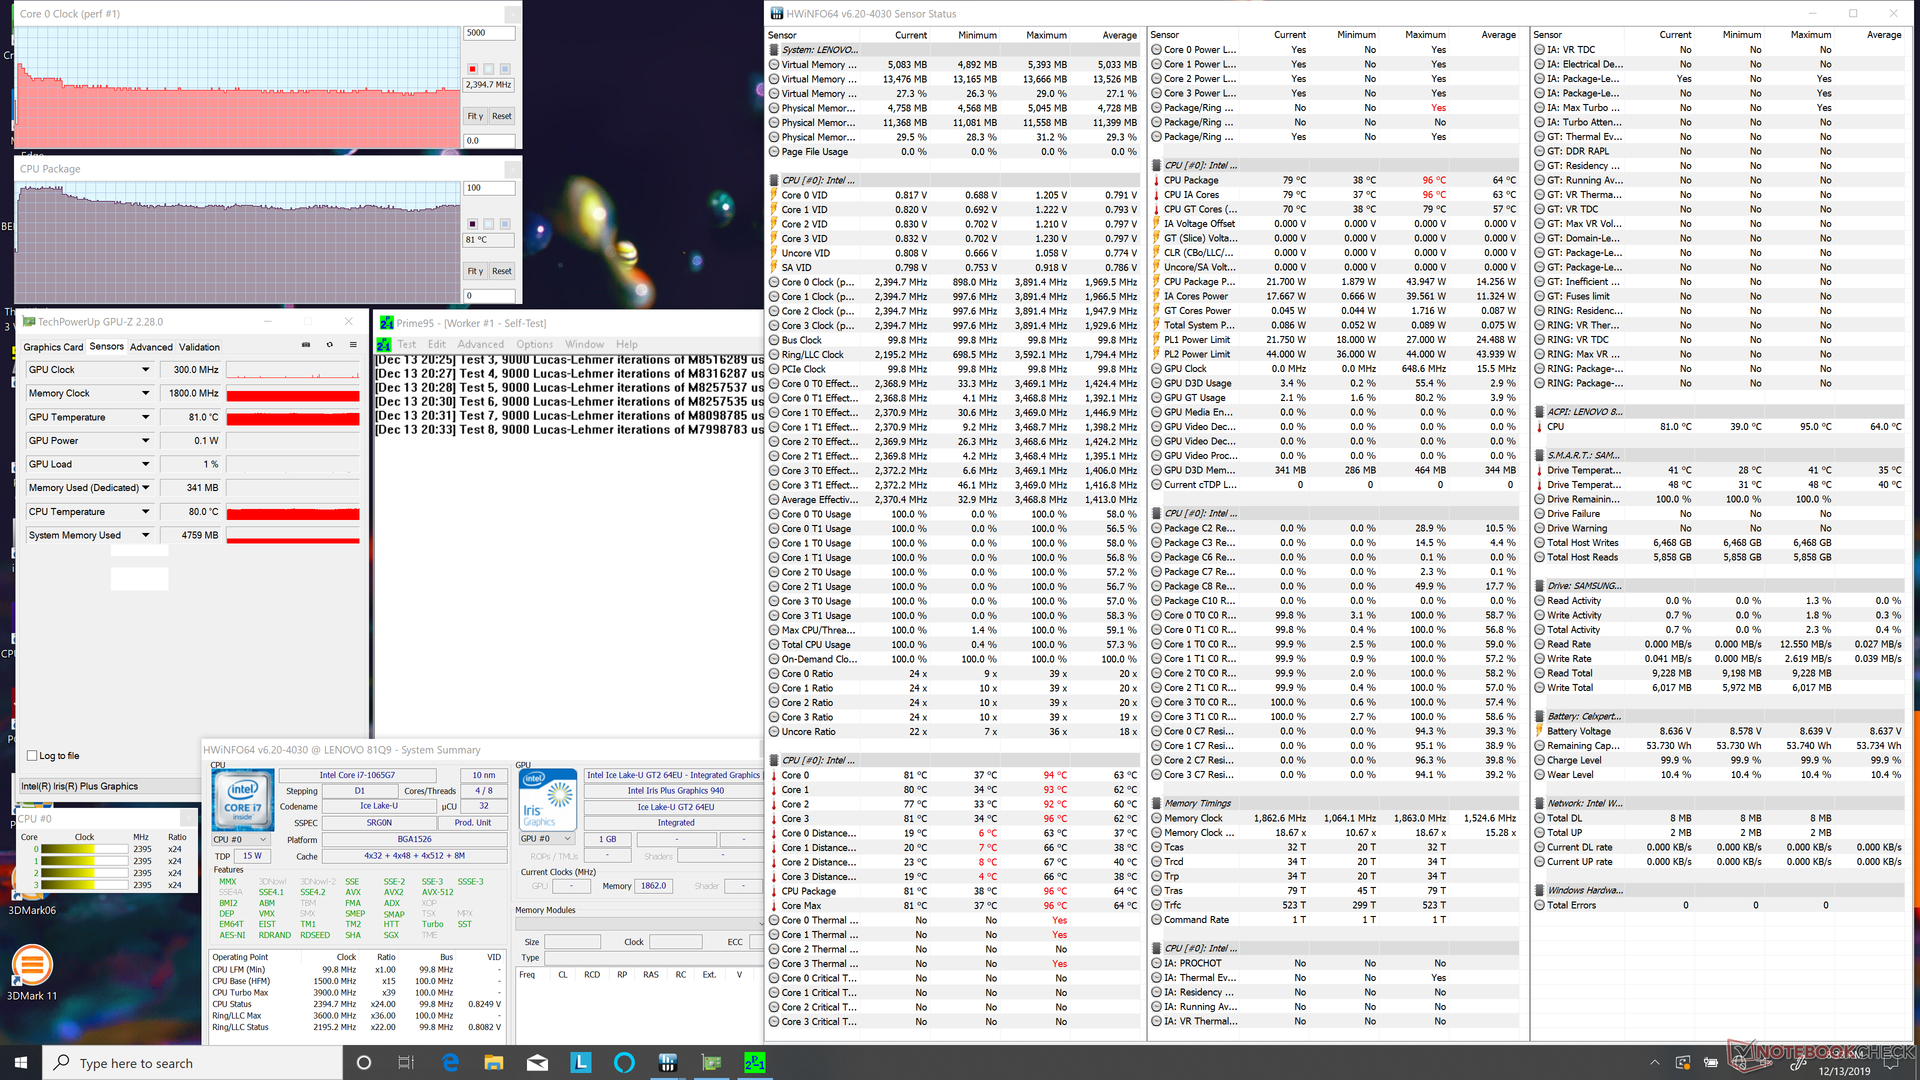Open the CPU #0 selector dropdown
Image resolution: width=1920 pixels, height=1080 pixels.
(x=240, y=840)
